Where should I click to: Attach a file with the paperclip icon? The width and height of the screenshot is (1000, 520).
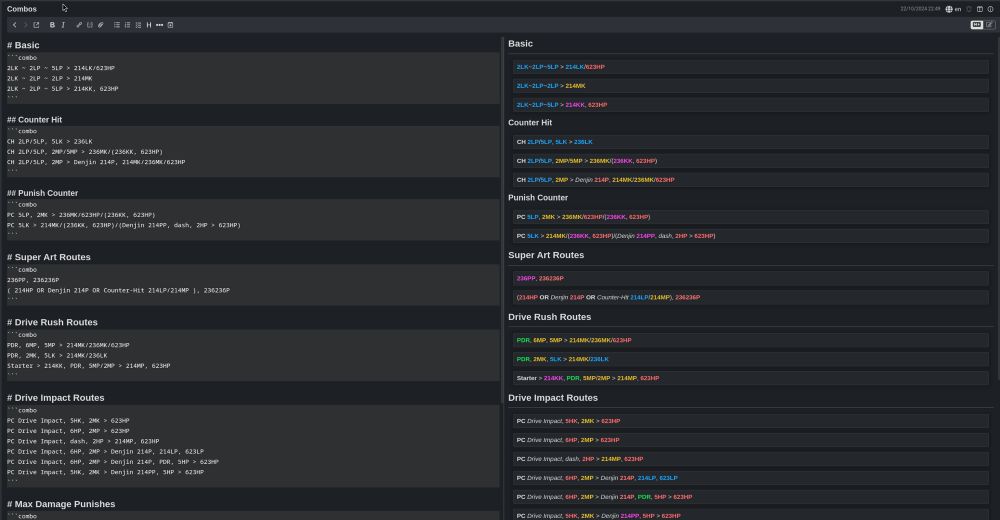[x=101, y=25]
